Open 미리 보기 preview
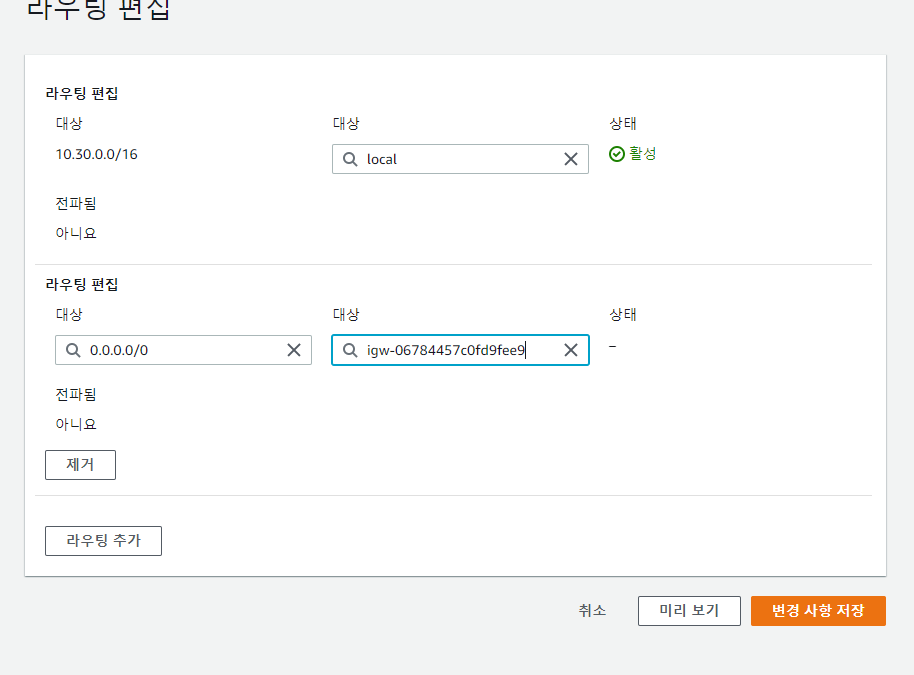The width and height of the screenshot is (914, 675). coord(689,610)
